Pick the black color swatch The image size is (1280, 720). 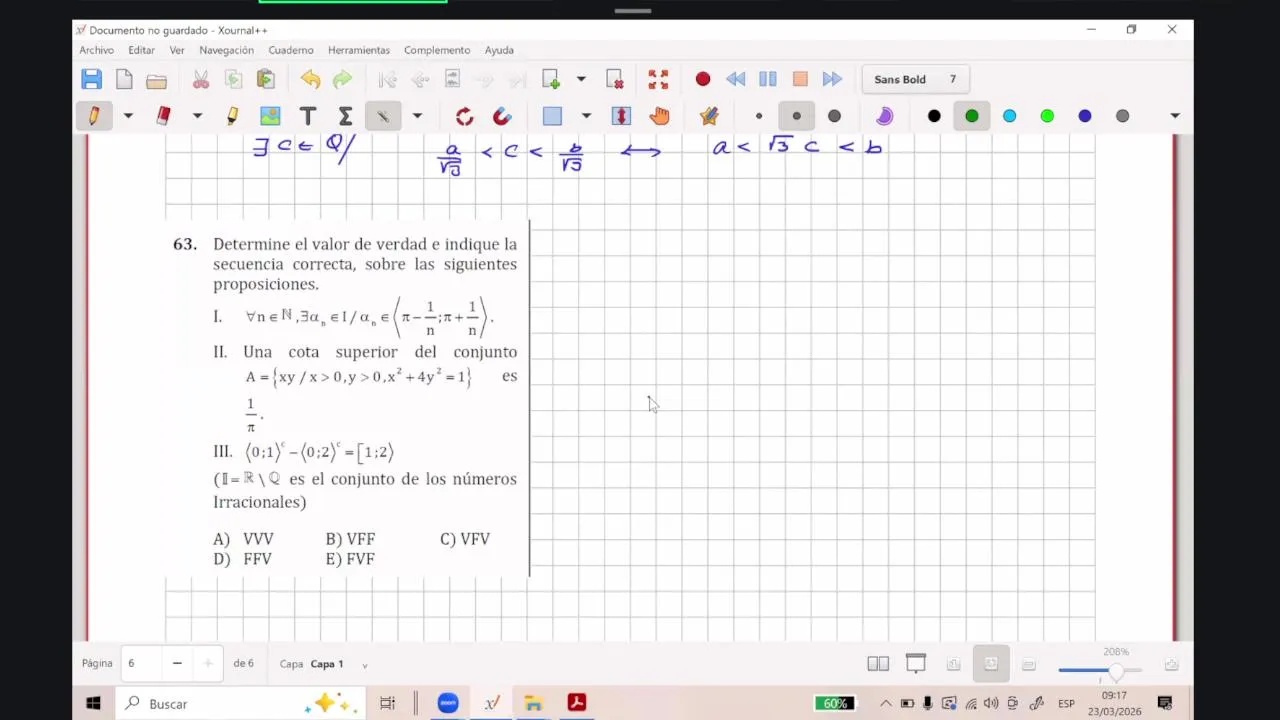[934, 116]
